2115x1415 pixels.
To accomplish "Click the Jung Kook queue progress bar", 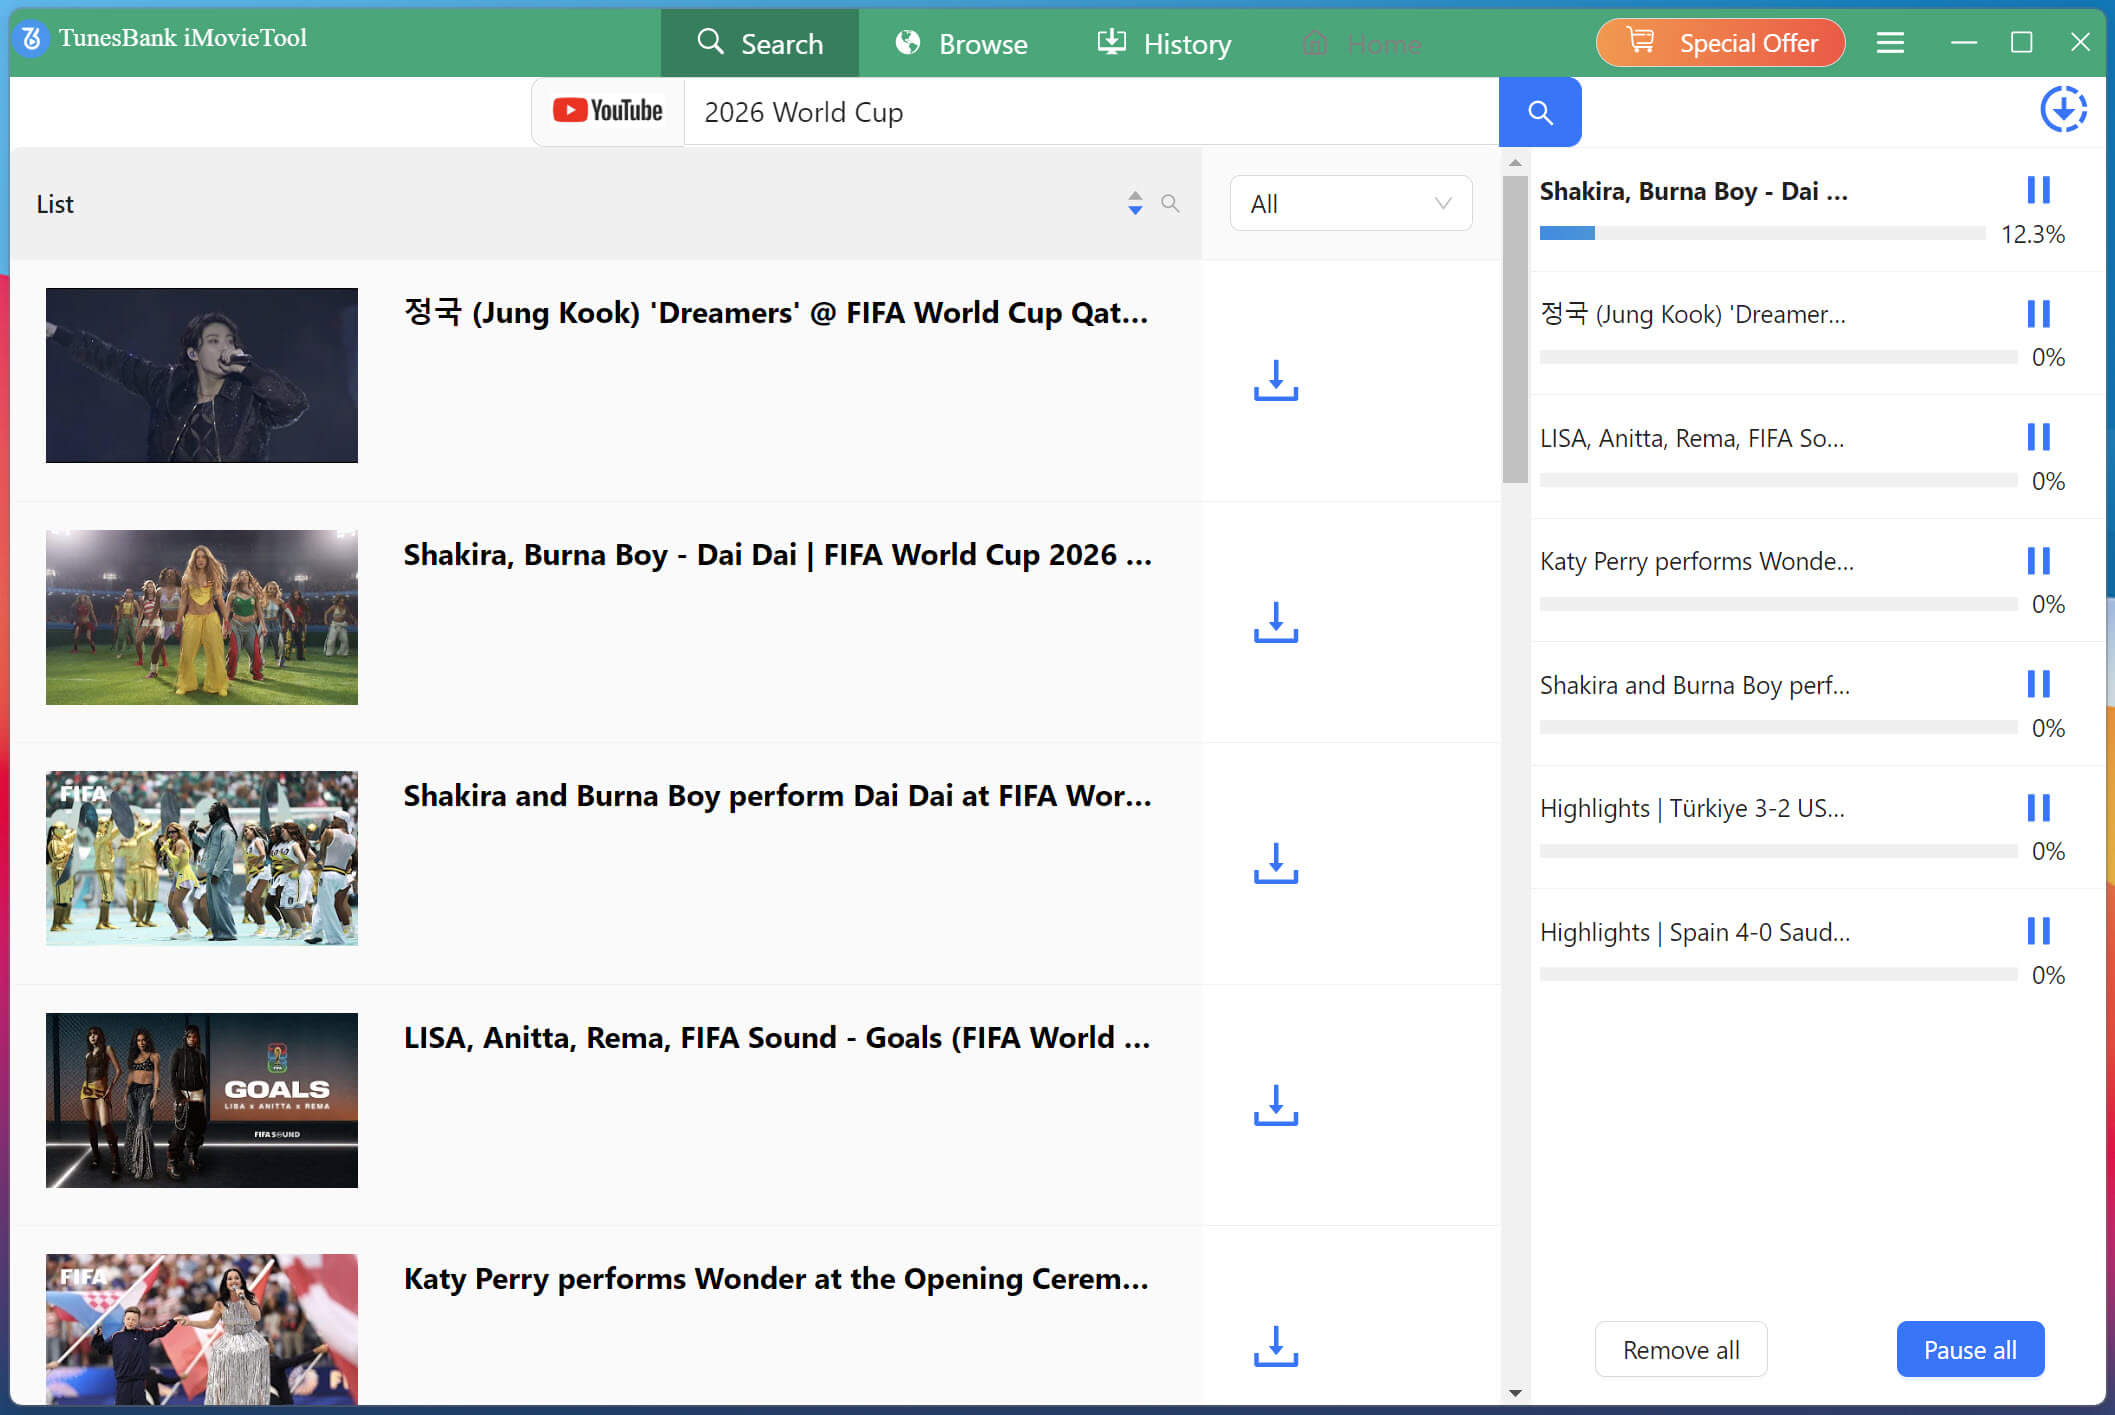I will pos(1778,357).
